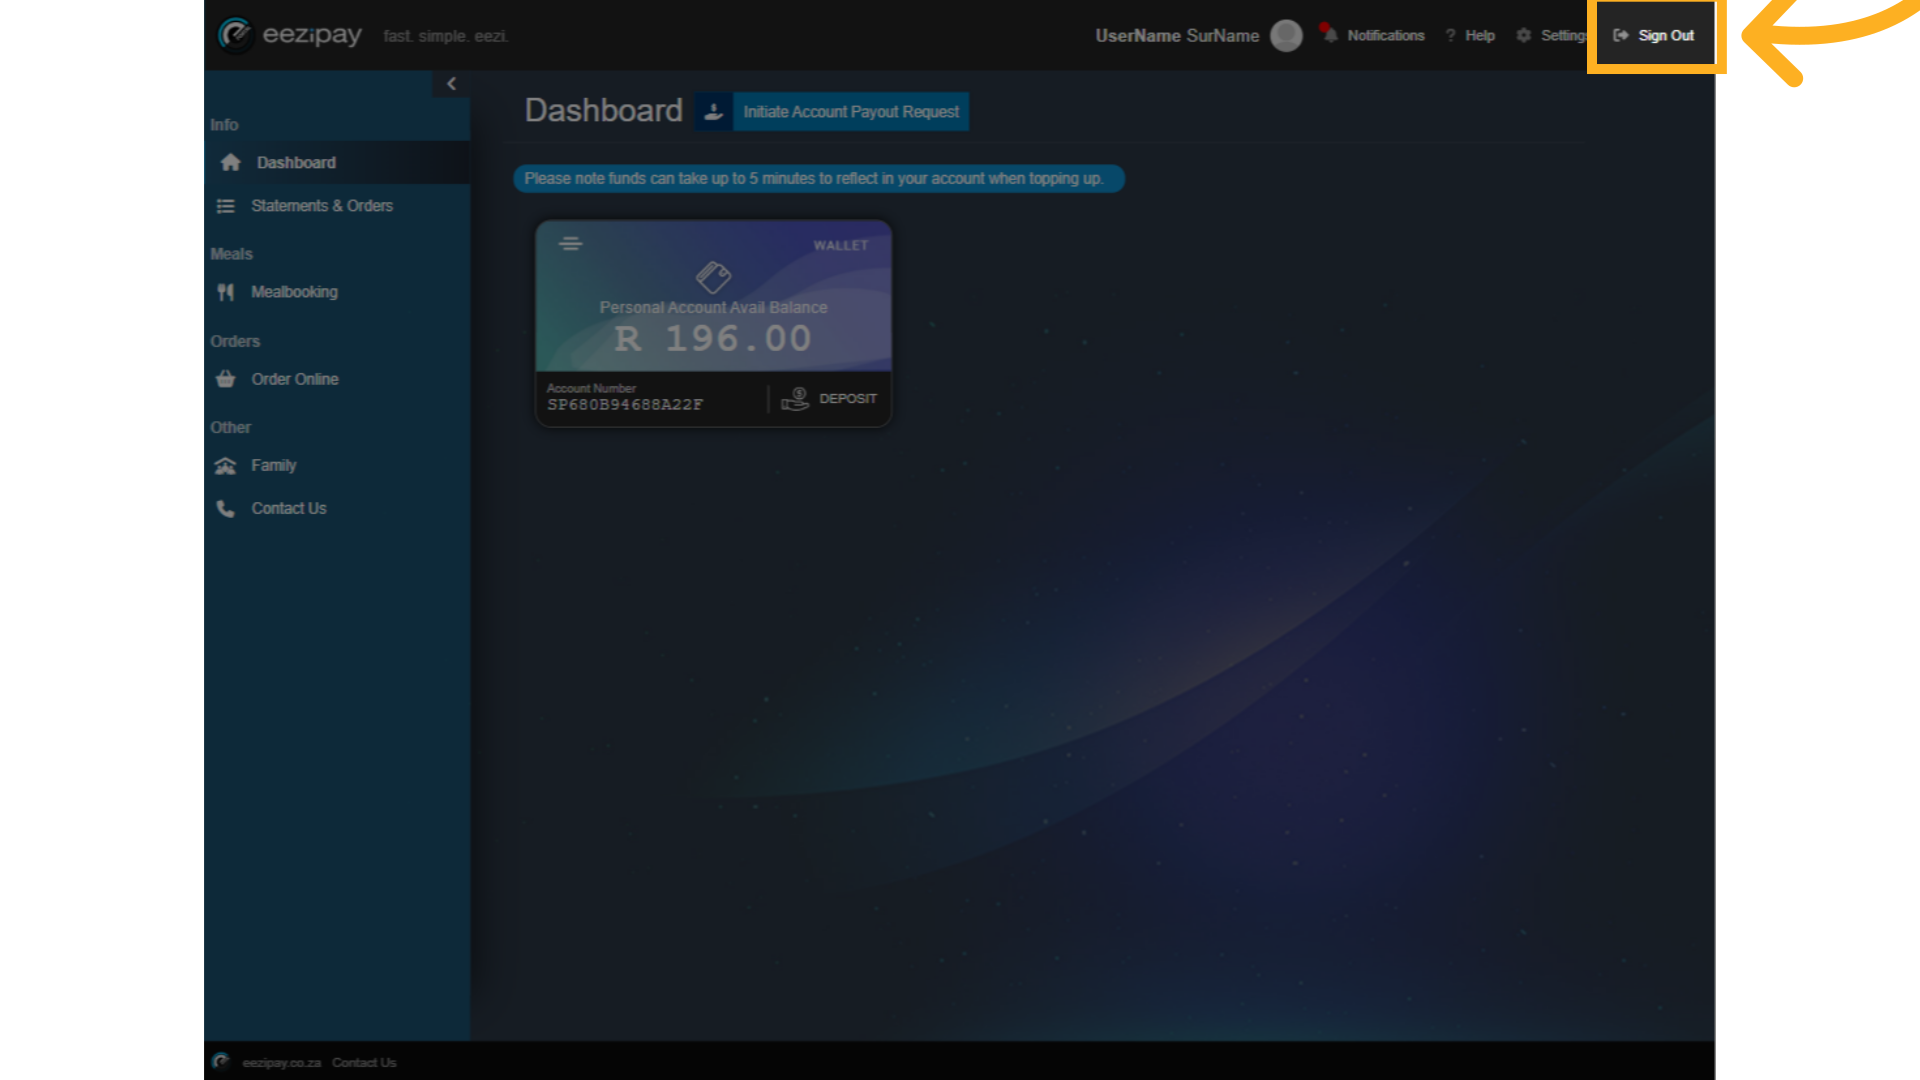The width and height of the screenshot is (1920, 1080).
Task: Click the footer eezipay logo icon
Action: (221, 1062)
